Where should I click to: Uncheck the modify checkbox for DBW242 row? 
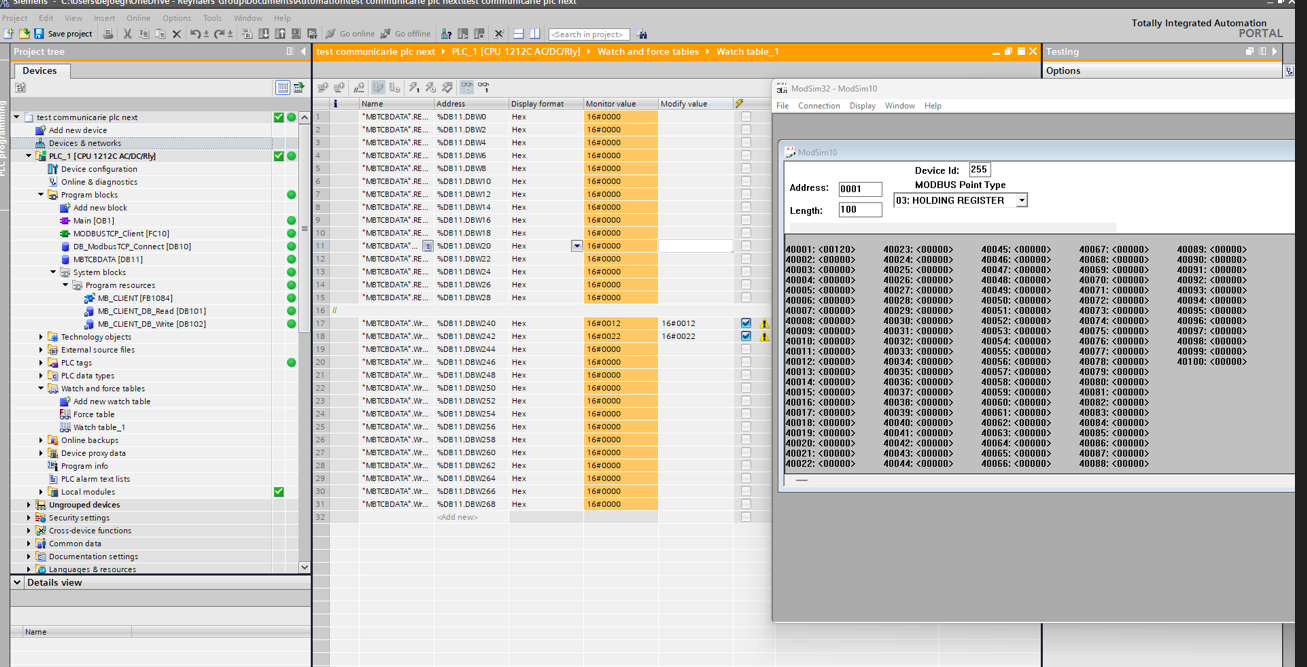[746, 336]
